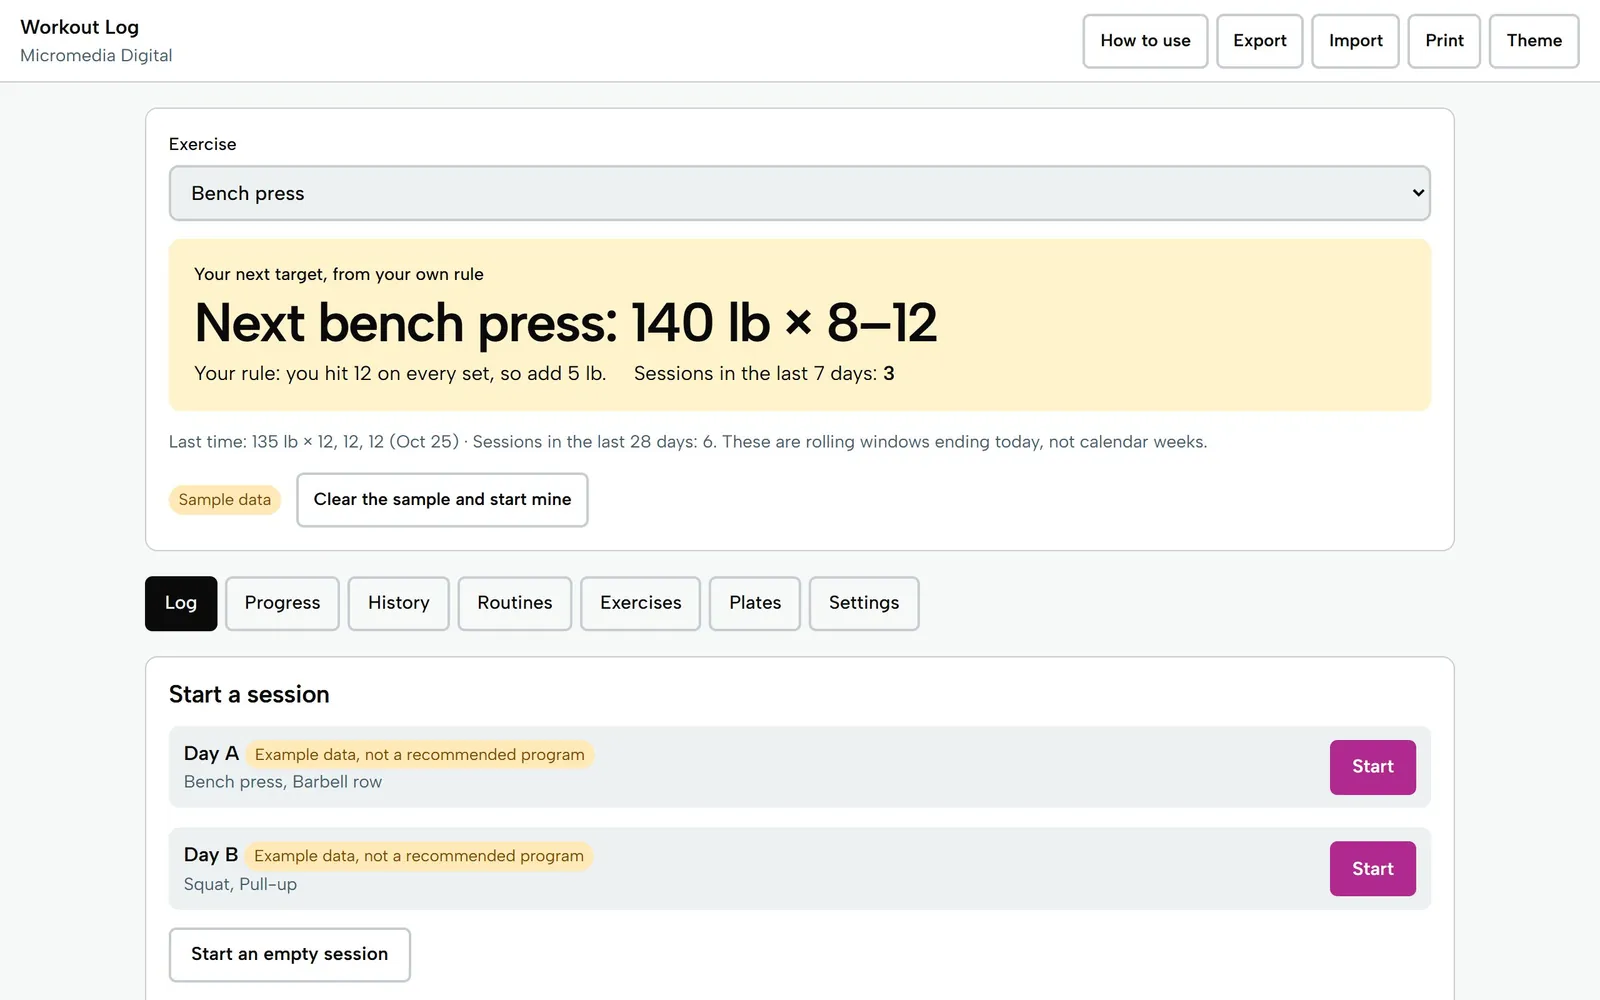This screenshot has height=1000, width=1600.
Task: Go to the Routines tab
Action: (x=514, y=603)
